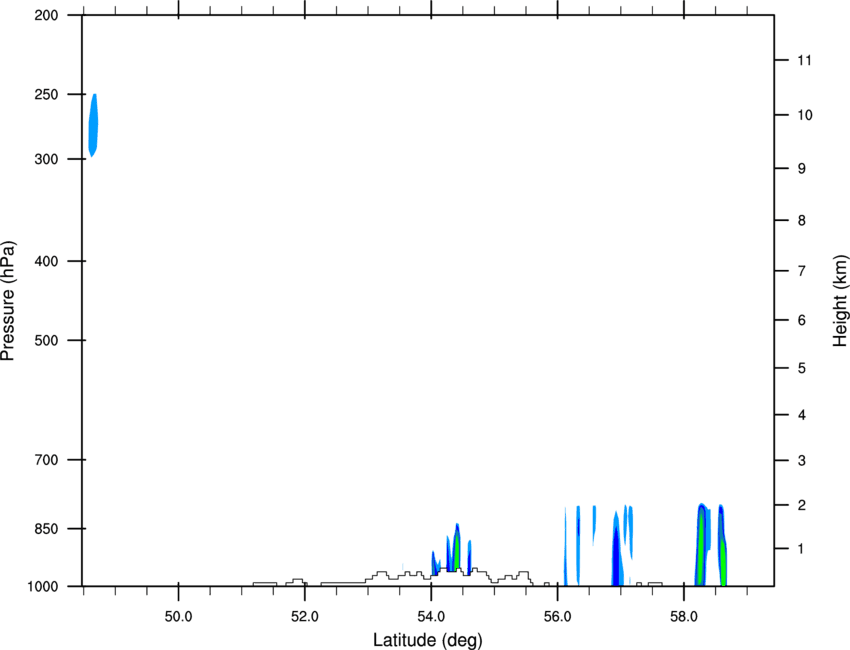The image size is (850, 650).
Task: Click the green contour near latitude 58.3
Action: [x=702, y=548]
